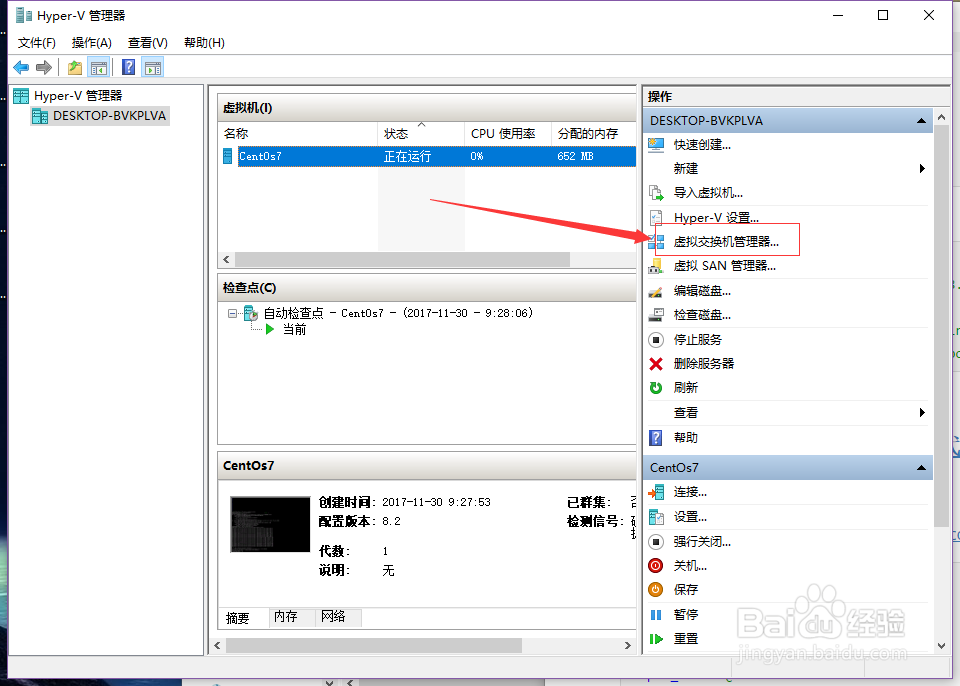Click the CentOs7 console thumbnail preview
This screenshot has height=686, width=960.
[270, 524]
